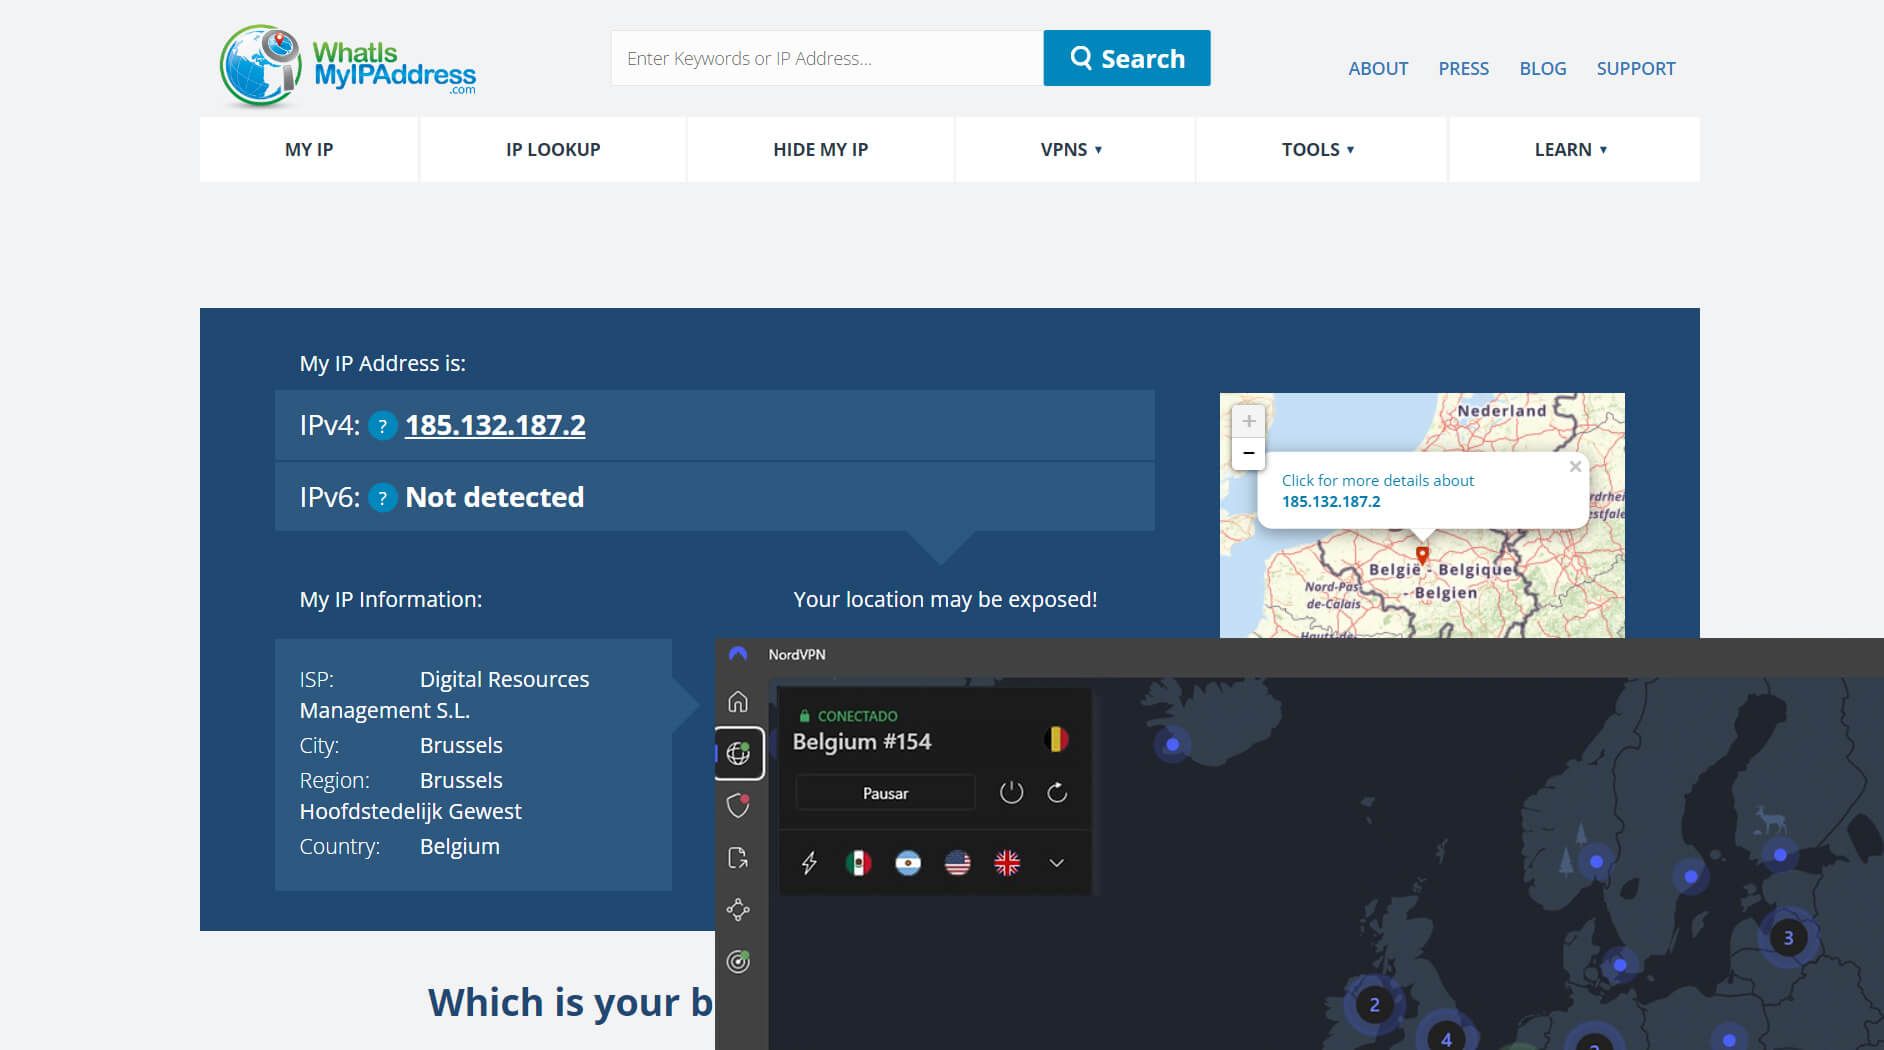Viewport: 1884px width, 1050px height.
Task: Select server cluster marker labeled 2
Action: click(1374, 1004)
